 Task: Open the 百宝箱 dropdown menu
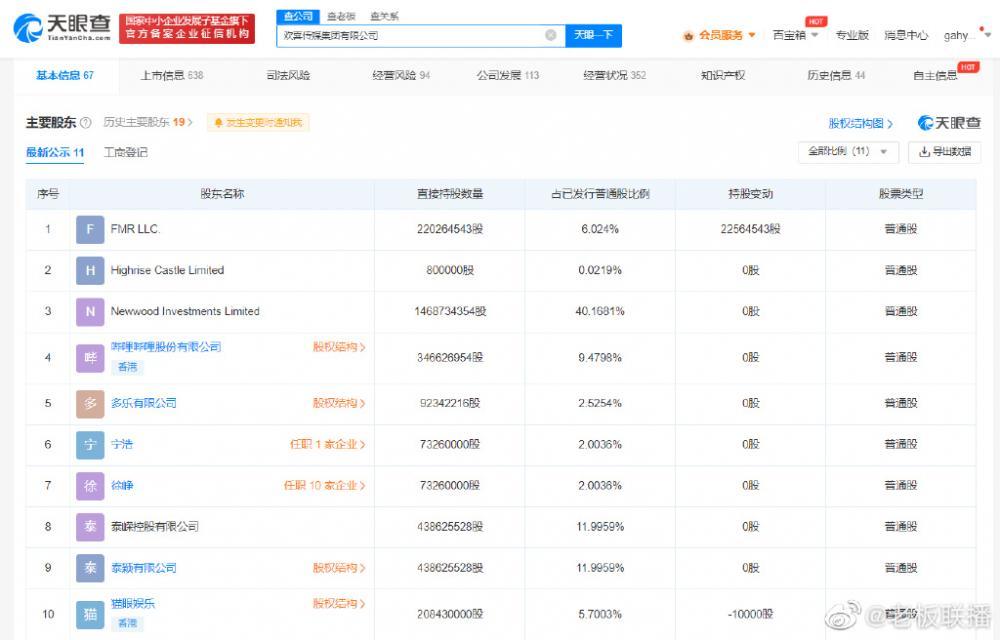pos(795,35)
